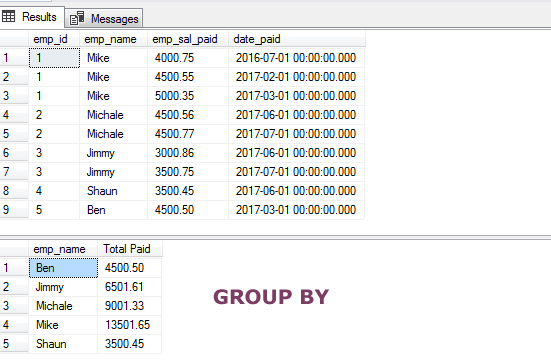This screenshot has width=551, height=361.
Task: Click the salary cell 4500.55
Action: (x=188, y=77)
